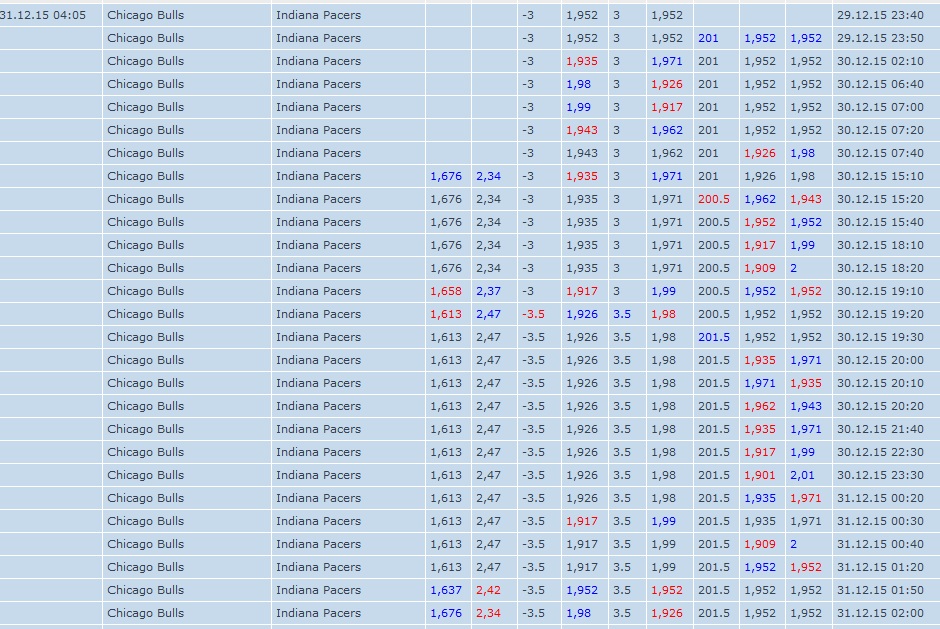
Task: Select red 1,658 in the 30.12.15 19:10 row
Action: (446, 291)
